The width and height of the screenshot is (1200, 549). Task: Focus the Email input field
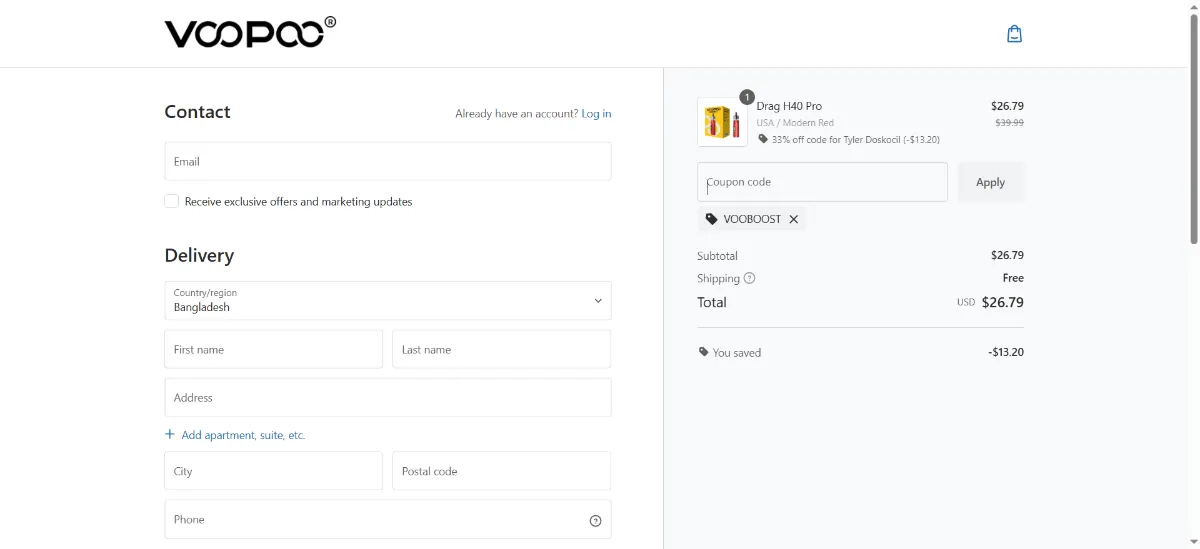pos(388,161)
